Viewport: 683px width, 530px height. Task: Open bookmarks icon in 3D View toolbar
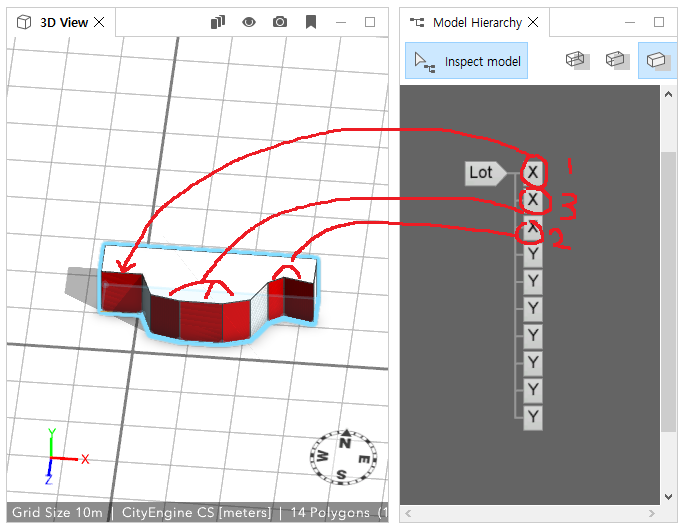pos(311,22)
